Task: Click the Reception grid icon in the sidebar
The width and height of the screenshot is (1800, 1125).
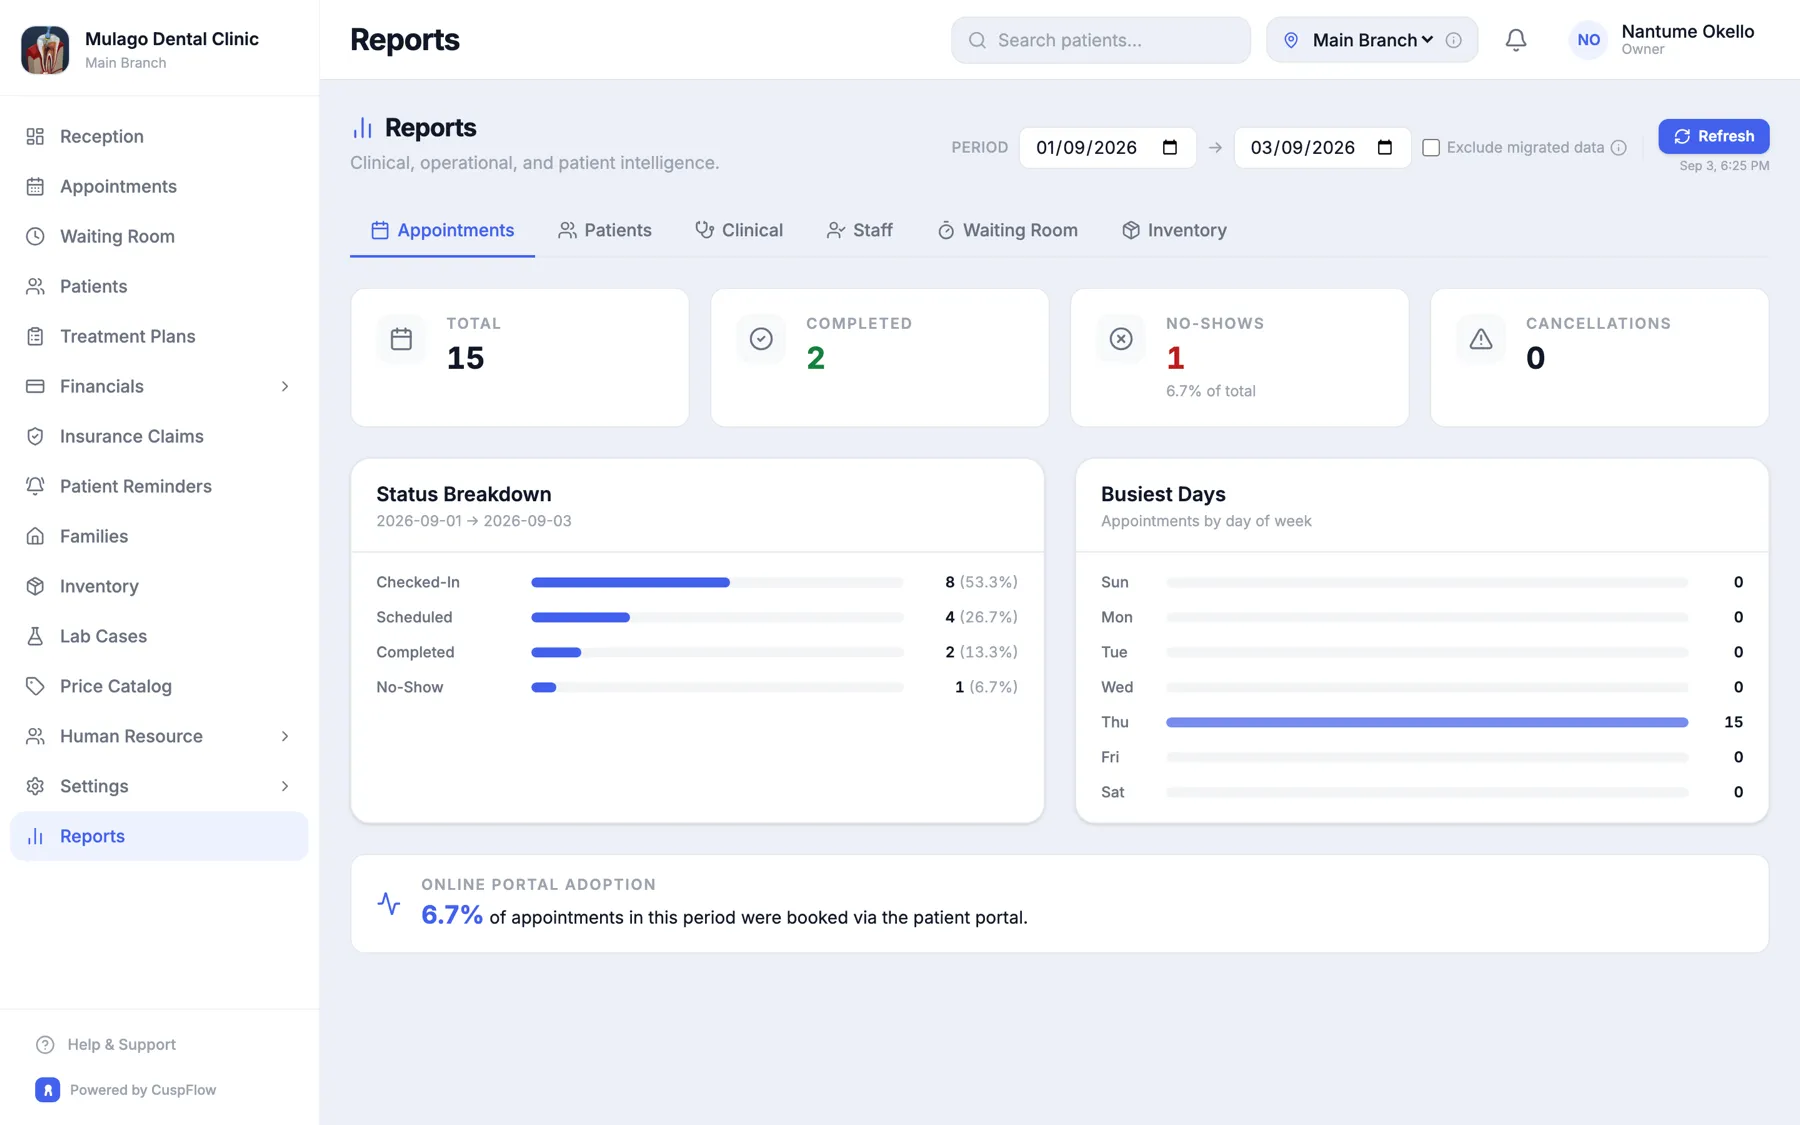Action: tap(35, 136)
